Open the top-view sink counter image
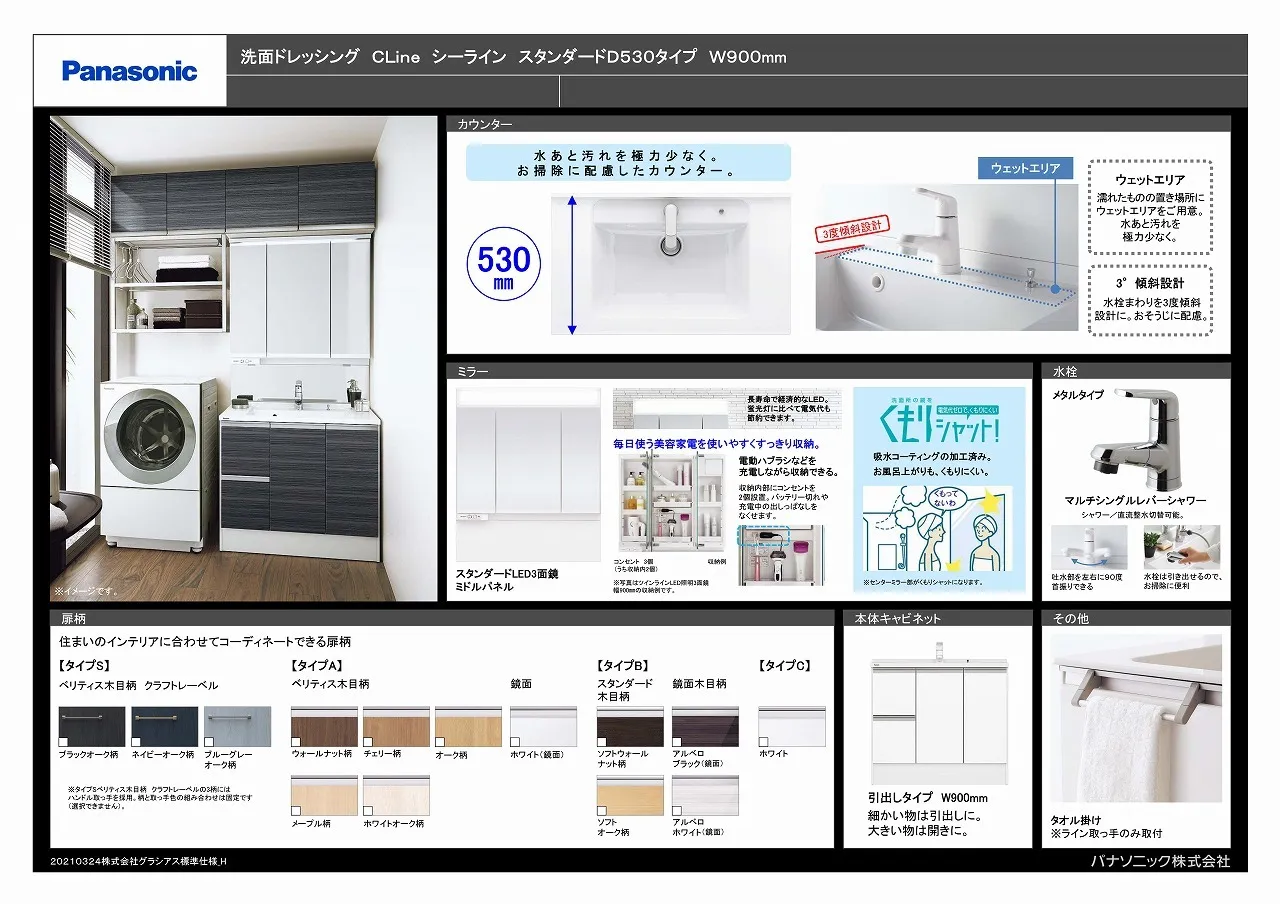This screenshot has width=1280, height=904. (671, 264)
